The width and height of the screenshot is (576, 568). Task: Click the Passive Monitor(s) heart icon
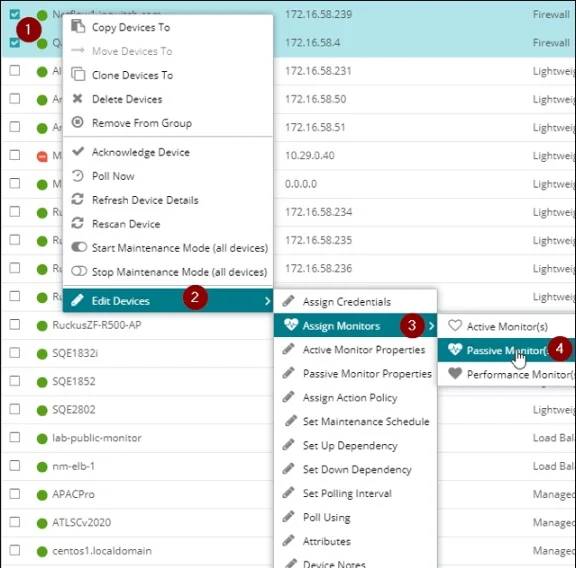(x=455, y=349)
